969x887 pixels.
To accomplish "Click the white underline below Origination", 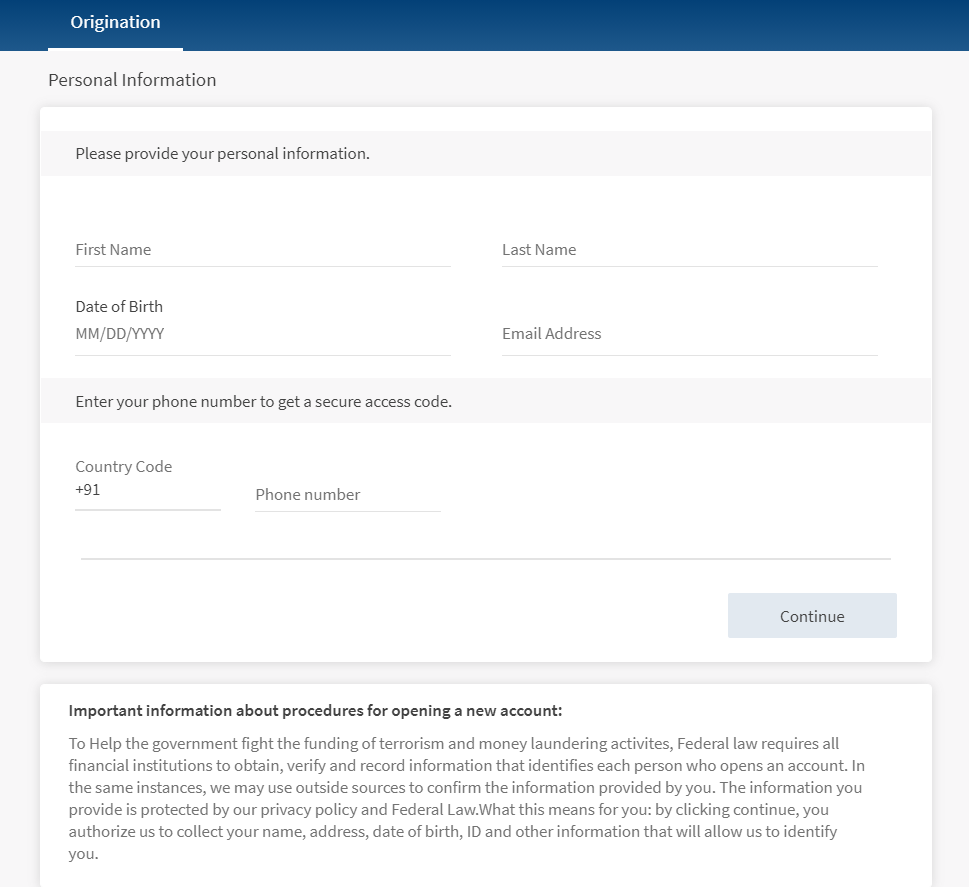I will click(x=115, y=49).
